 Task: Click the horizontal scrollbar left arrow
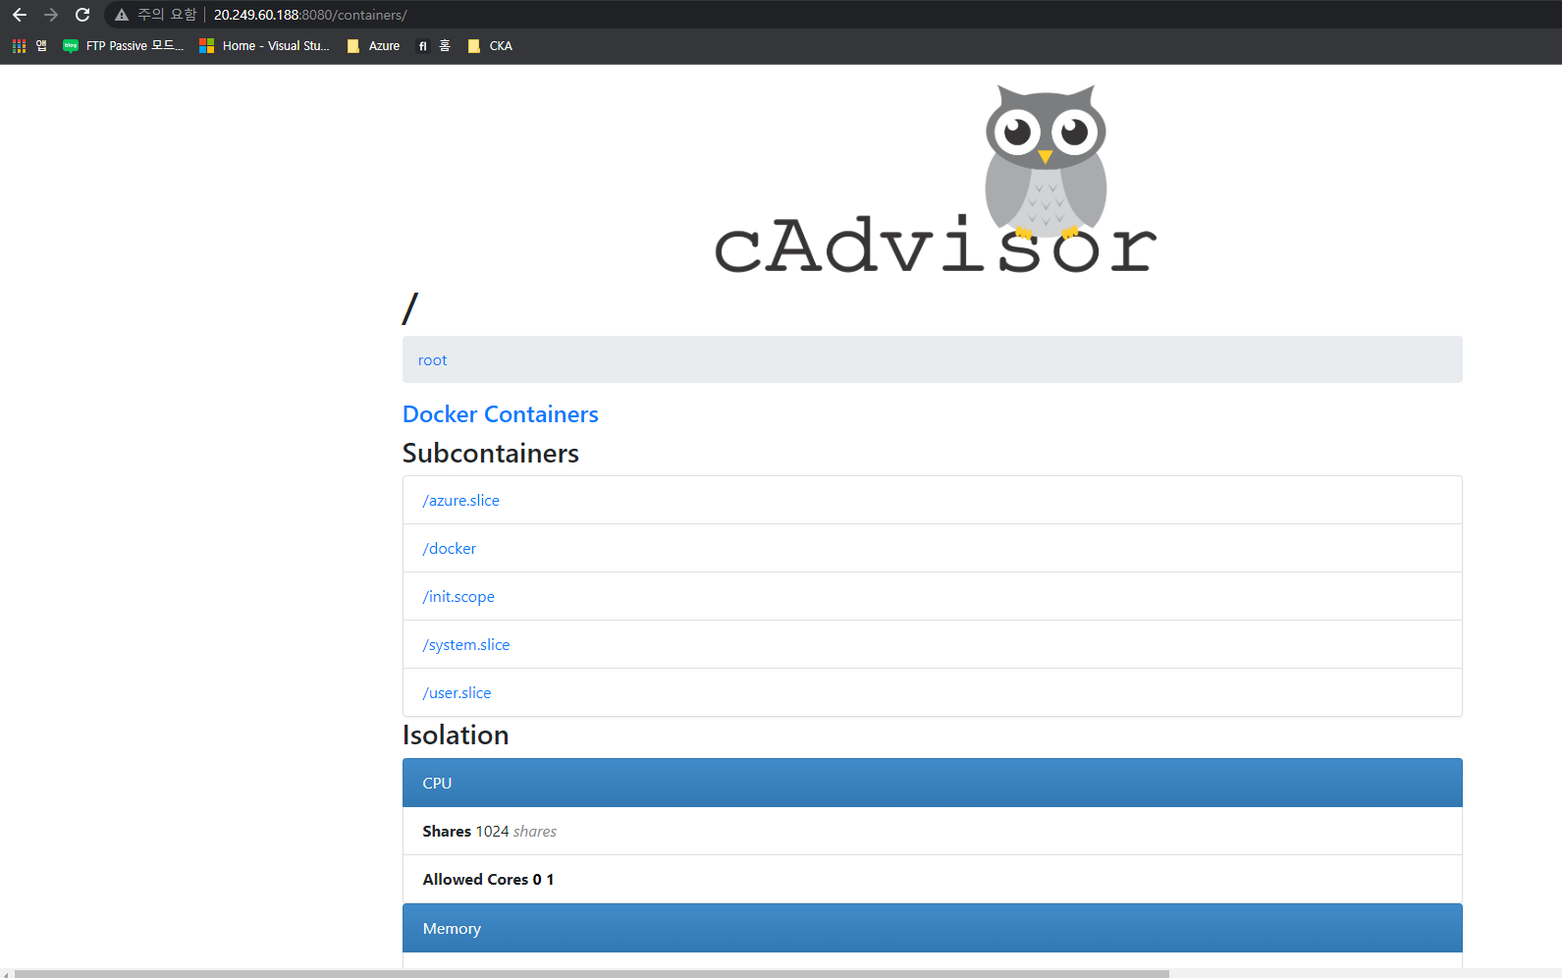tap(6, 973)
